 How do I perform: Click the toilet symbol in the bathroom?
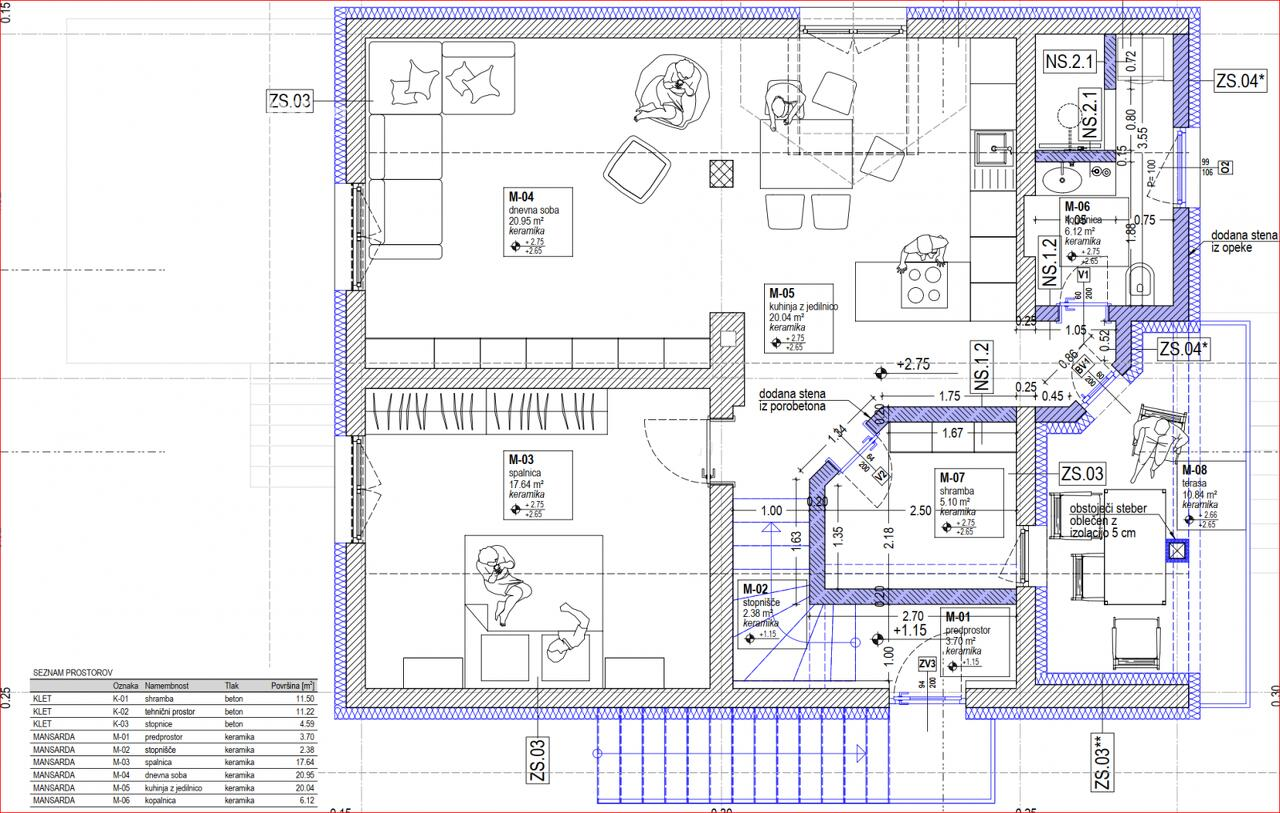[1139, 280]
